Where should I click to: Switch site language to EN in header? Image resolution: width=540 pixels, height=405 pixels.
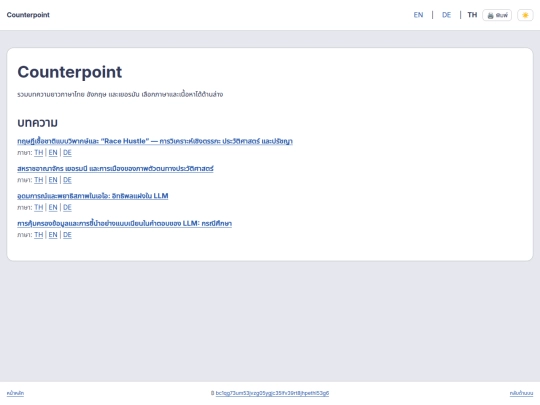click(x=418, y=15)
